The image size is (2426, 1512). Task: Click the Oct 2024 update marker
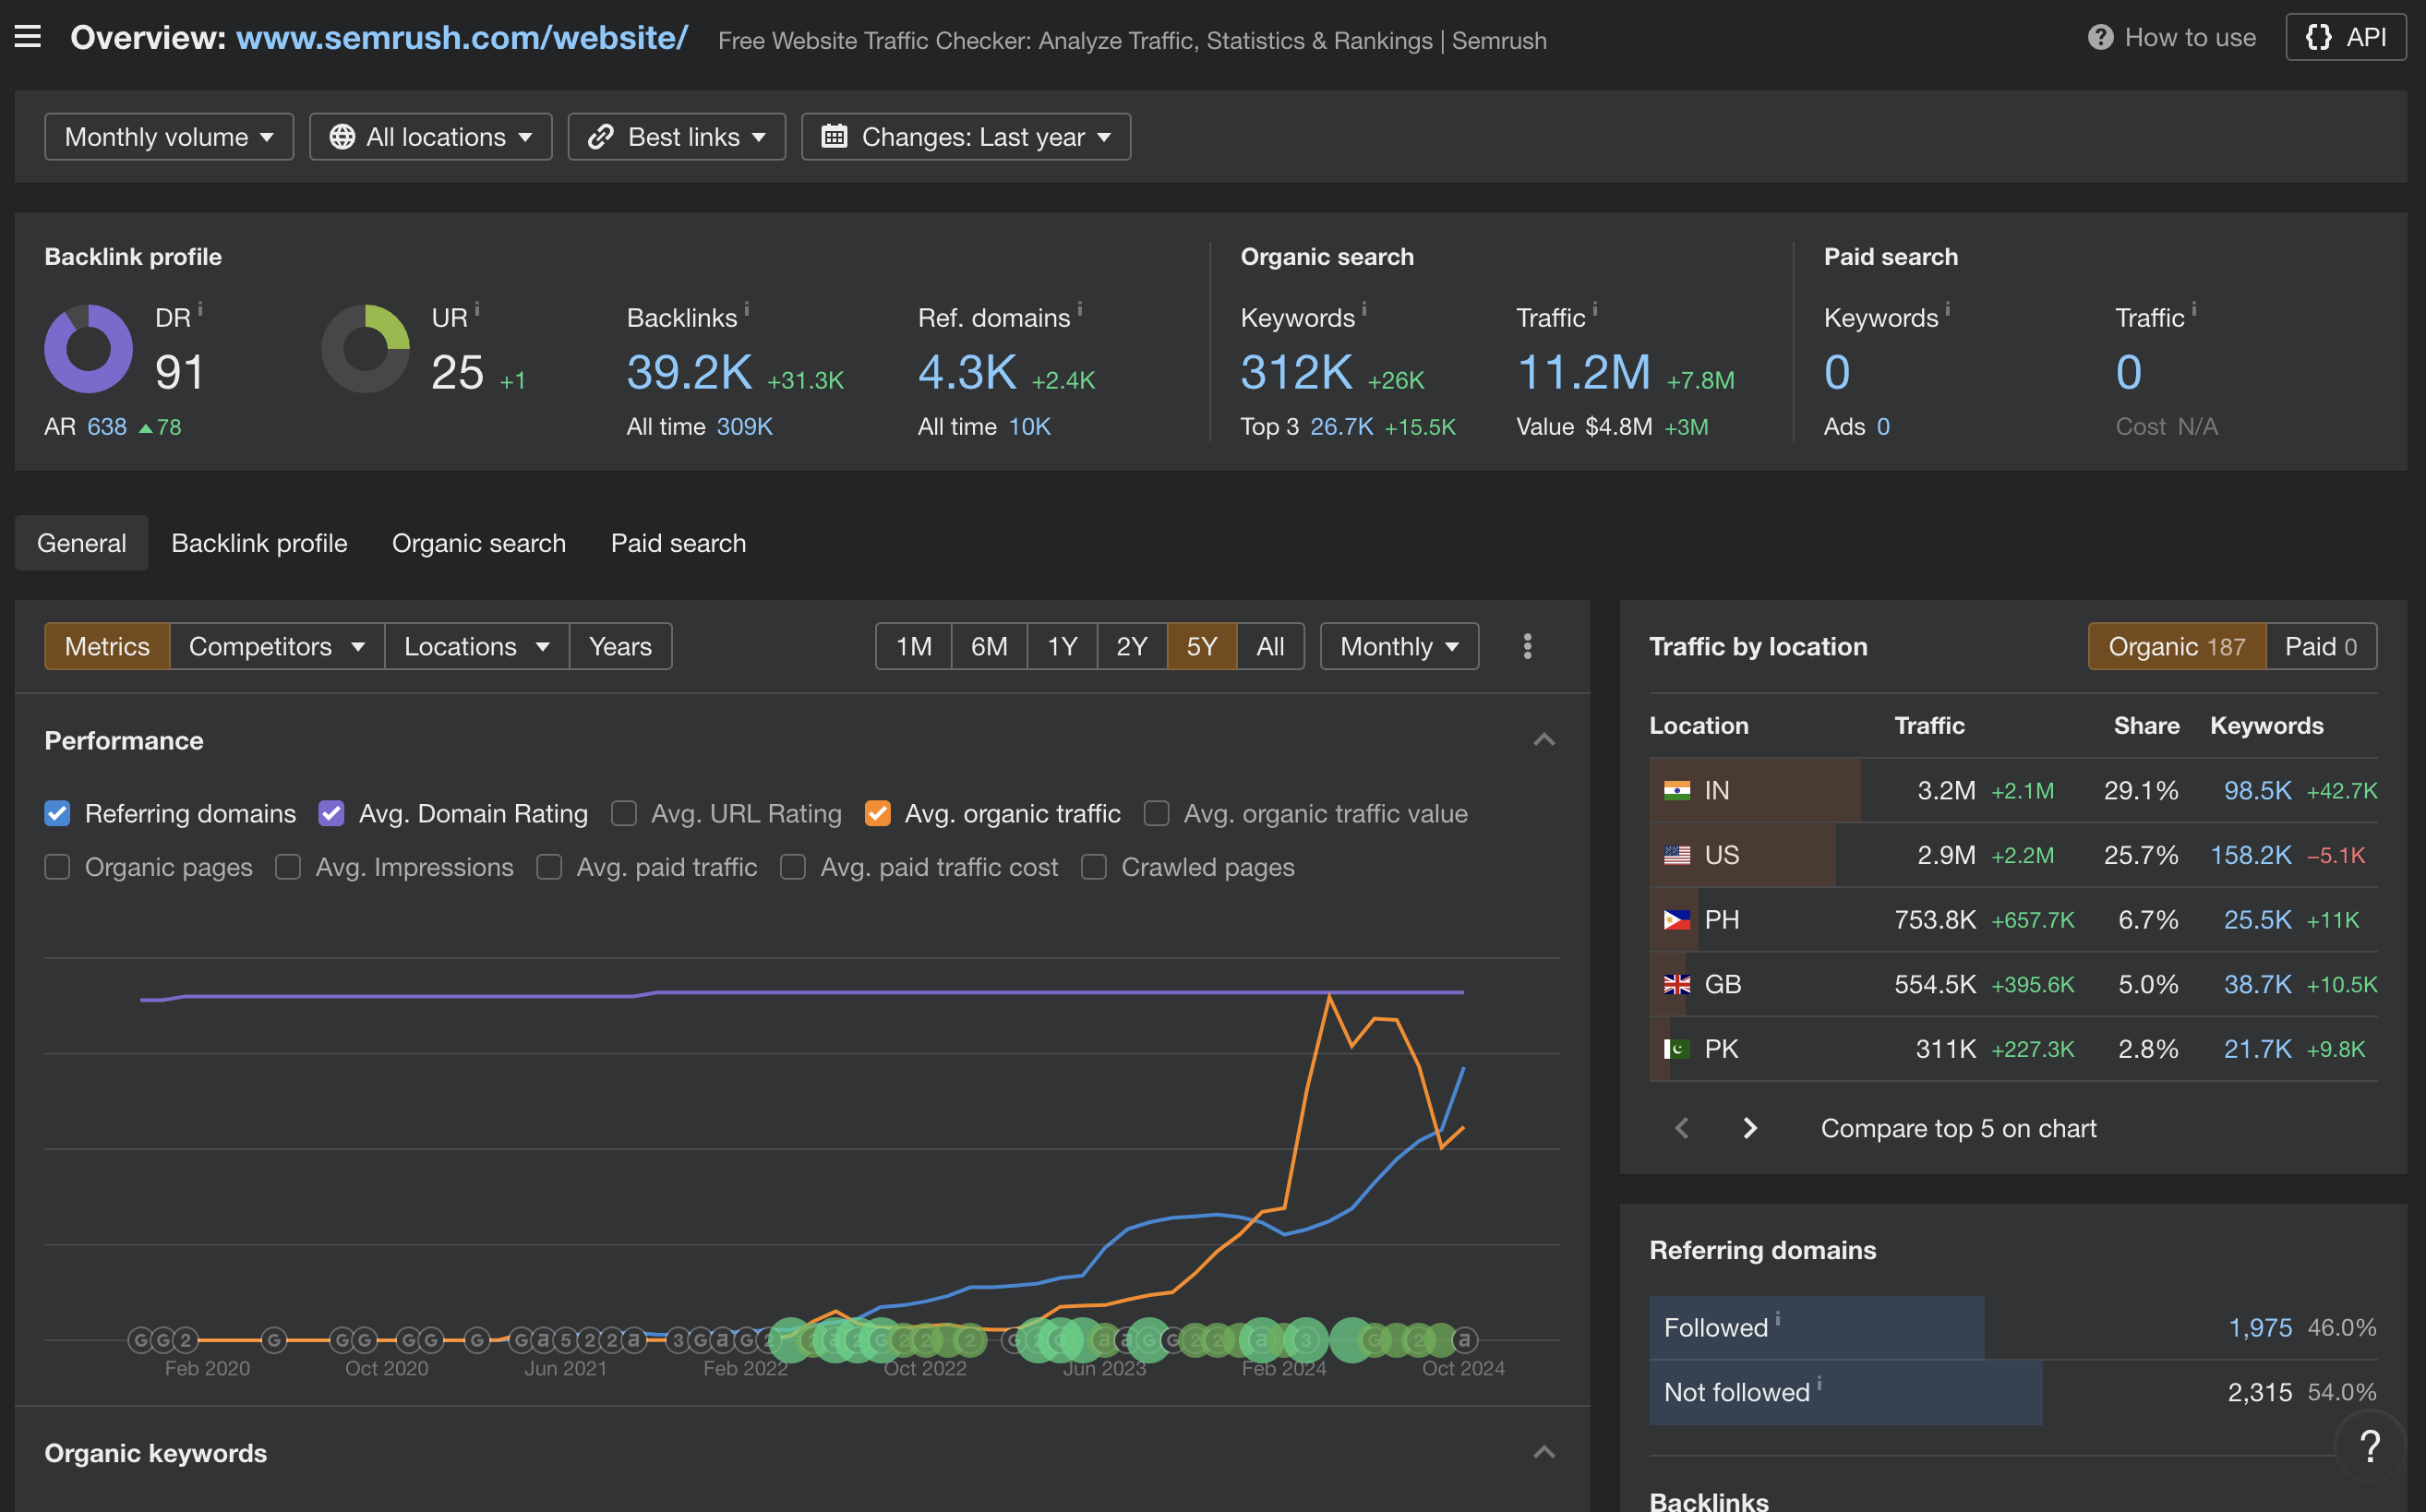[x=1464, y=1339]
